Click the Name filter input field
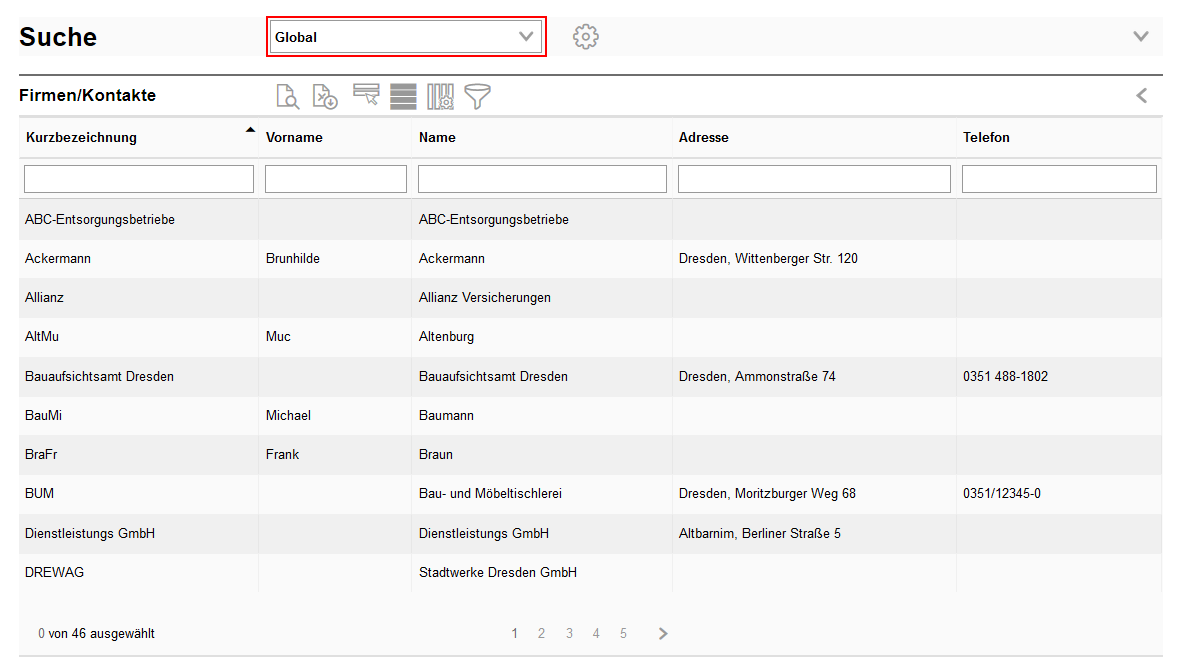 tap(542, 179)
